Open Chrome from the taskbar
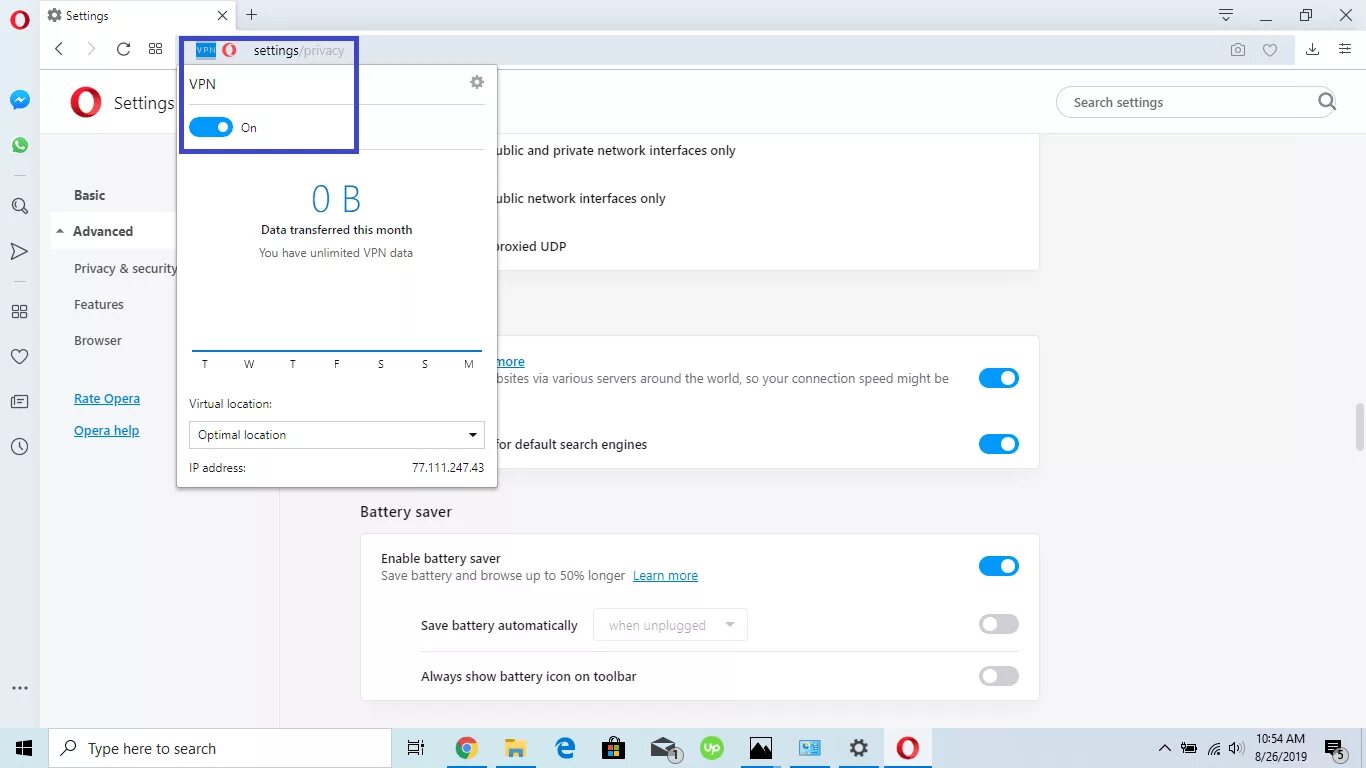Image resolution: width=1366 pixels, height=768 pixels. [466, 748]
